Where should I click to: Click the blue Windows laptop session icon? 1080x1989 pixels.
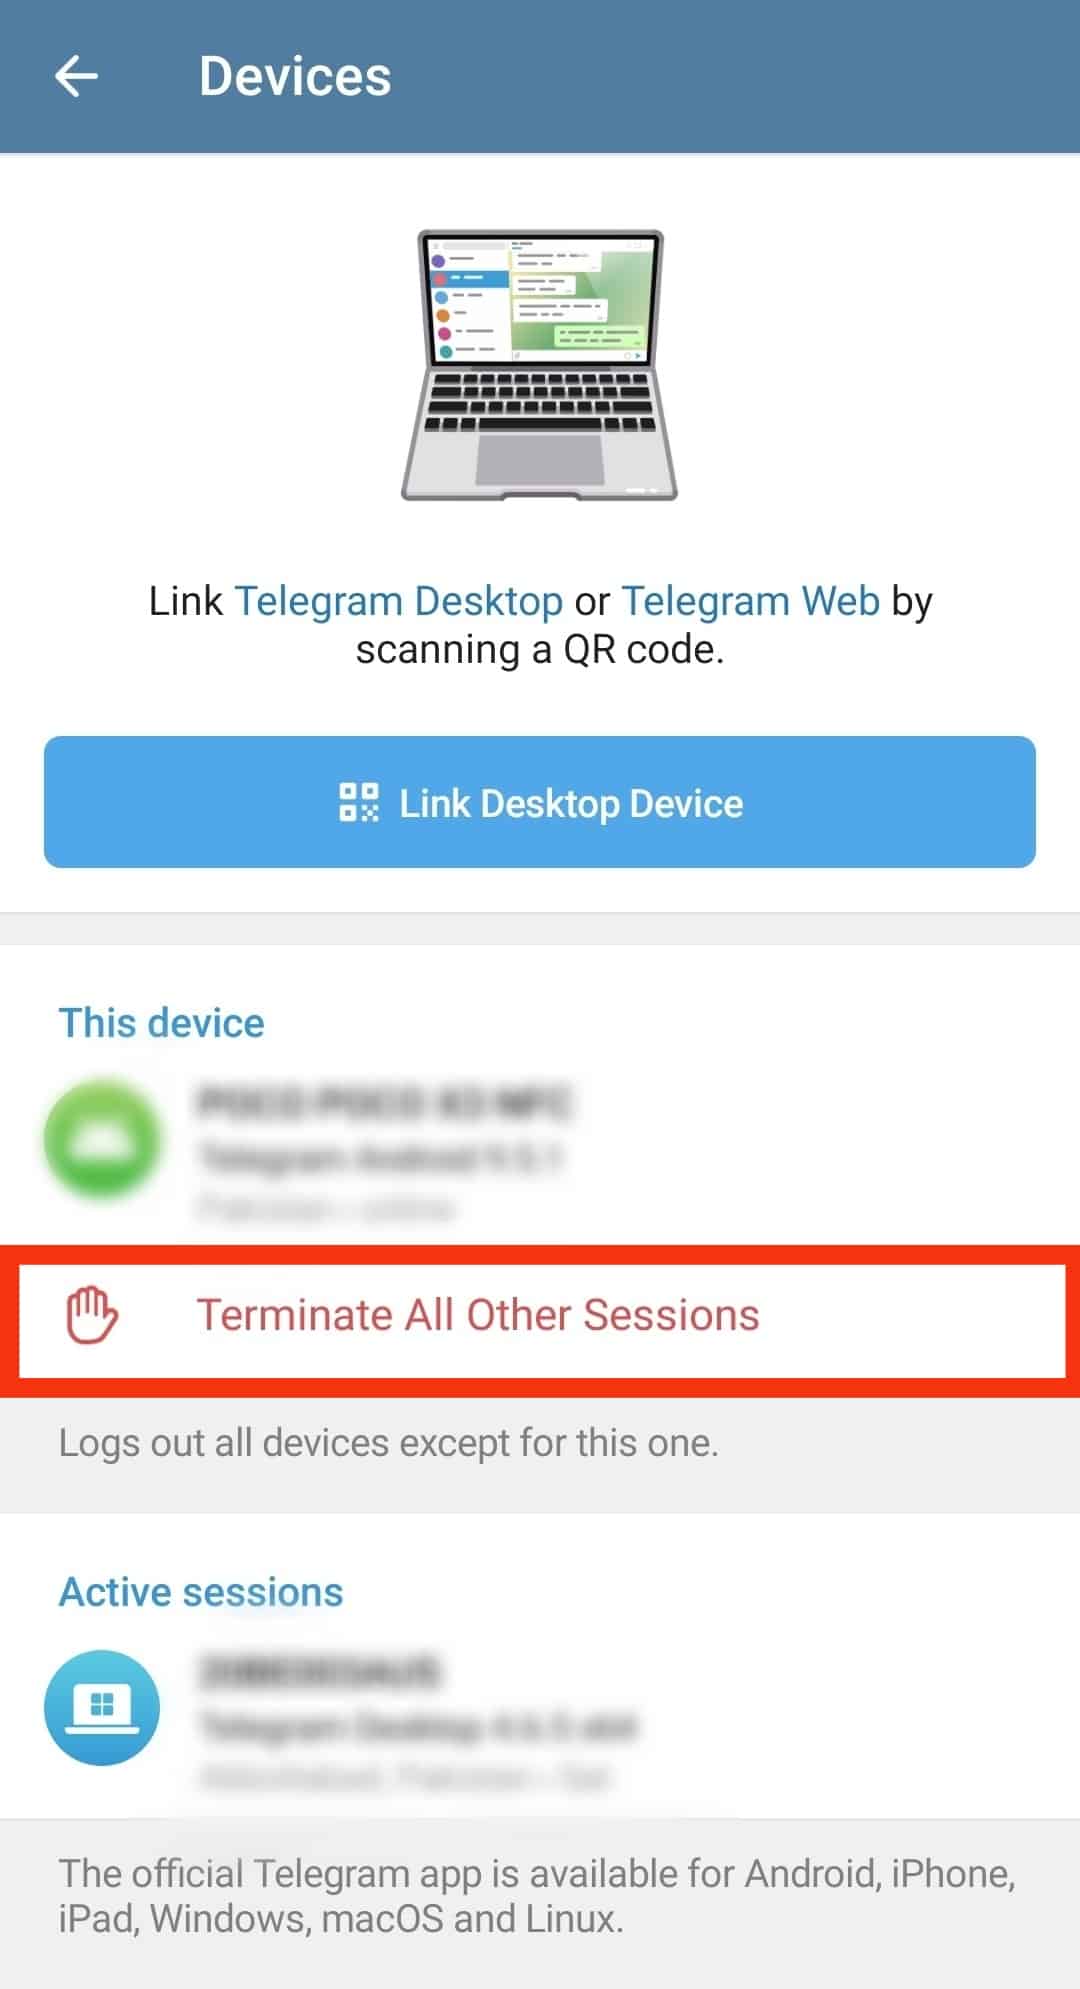click(102, 1707)
